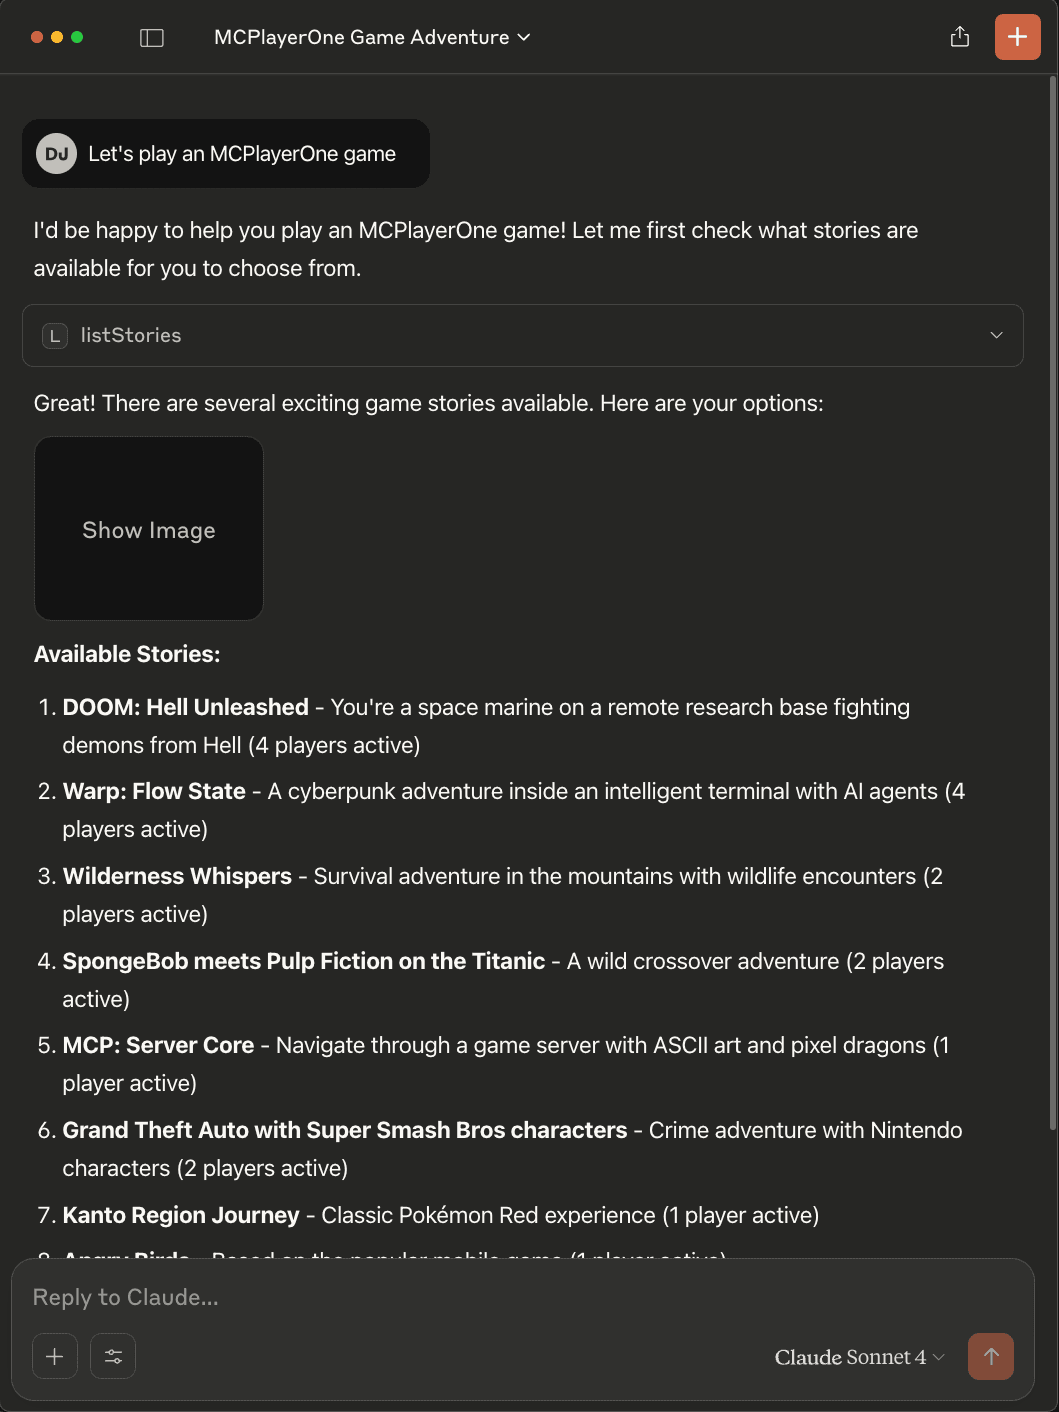Open the Claude Sonnet 4 model selector

(859, 1357)
